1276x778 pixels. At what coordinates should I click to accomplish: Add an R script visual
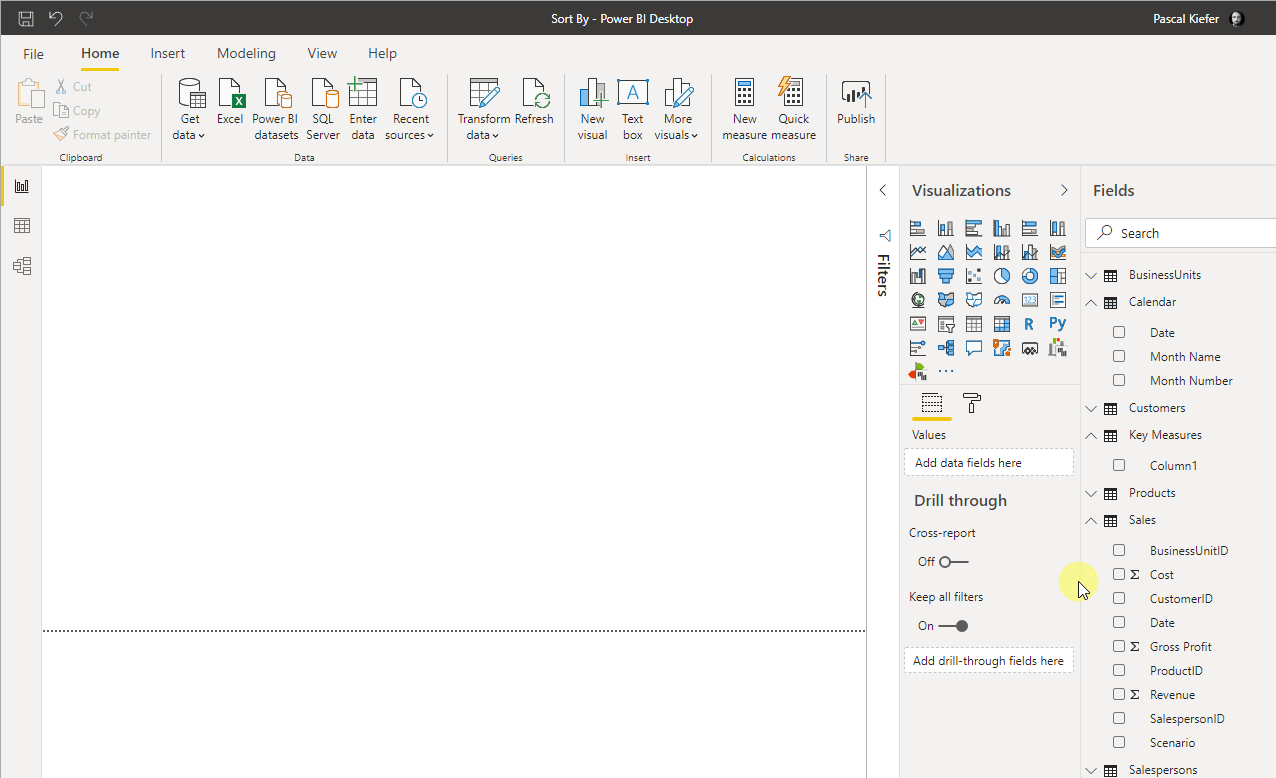1029,323
